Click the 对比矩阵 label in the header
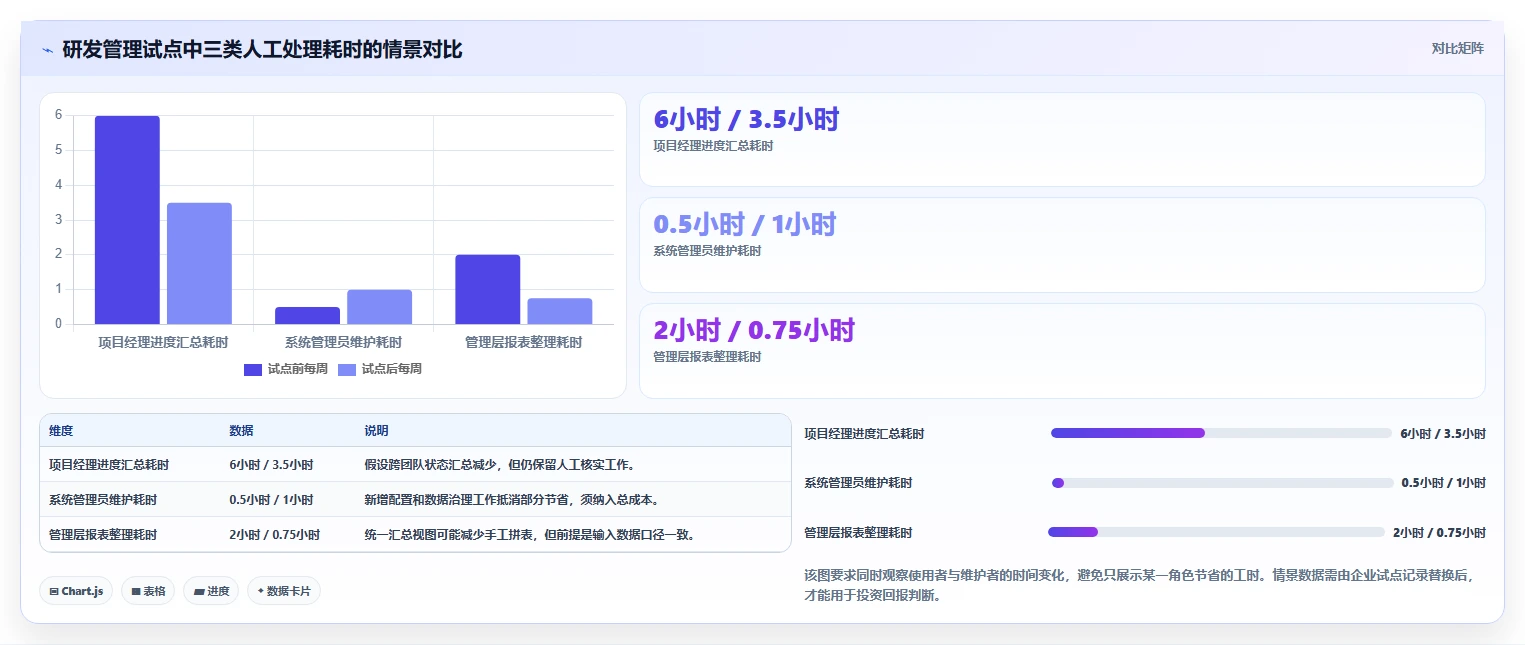The image size is (1525, 645). point(1458,48)
